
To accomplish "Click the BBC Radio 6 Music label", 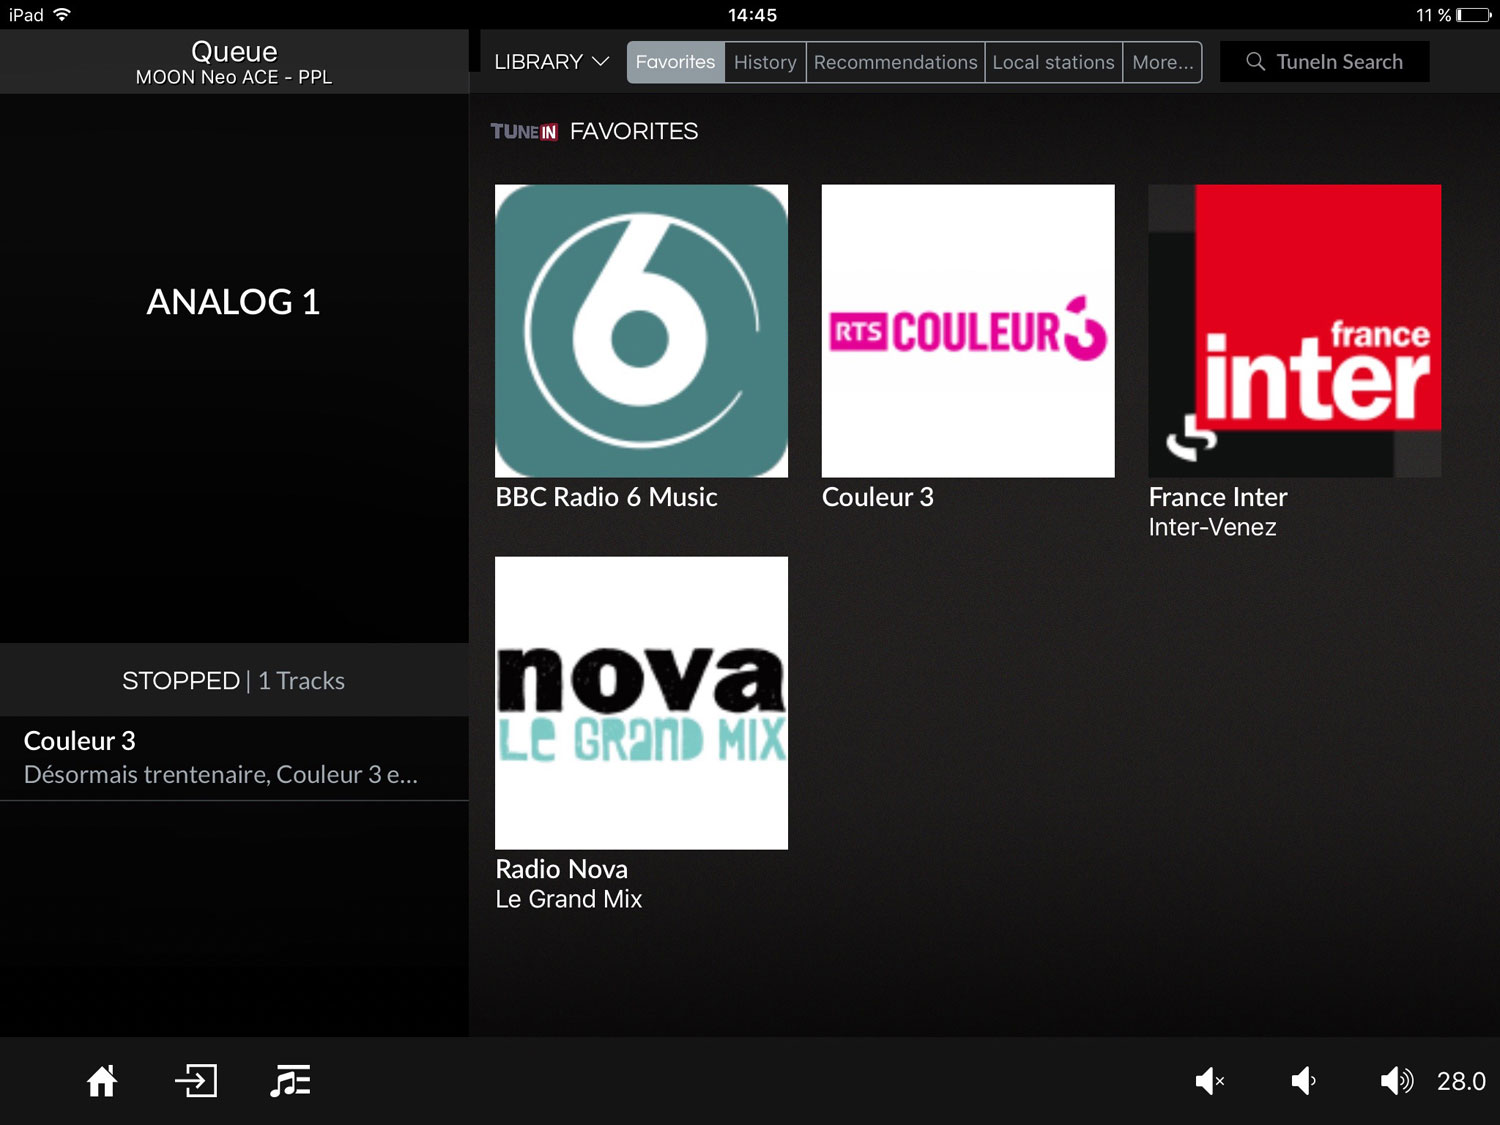I will 606,497.
